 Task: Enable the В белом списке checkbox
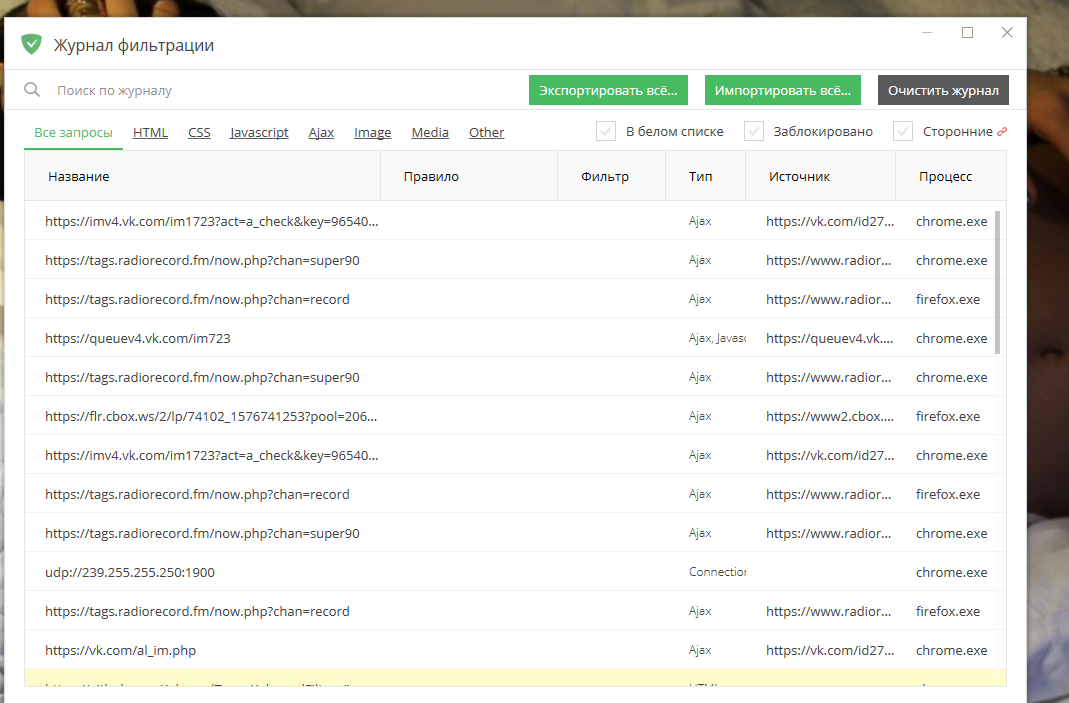coord(606,131)
